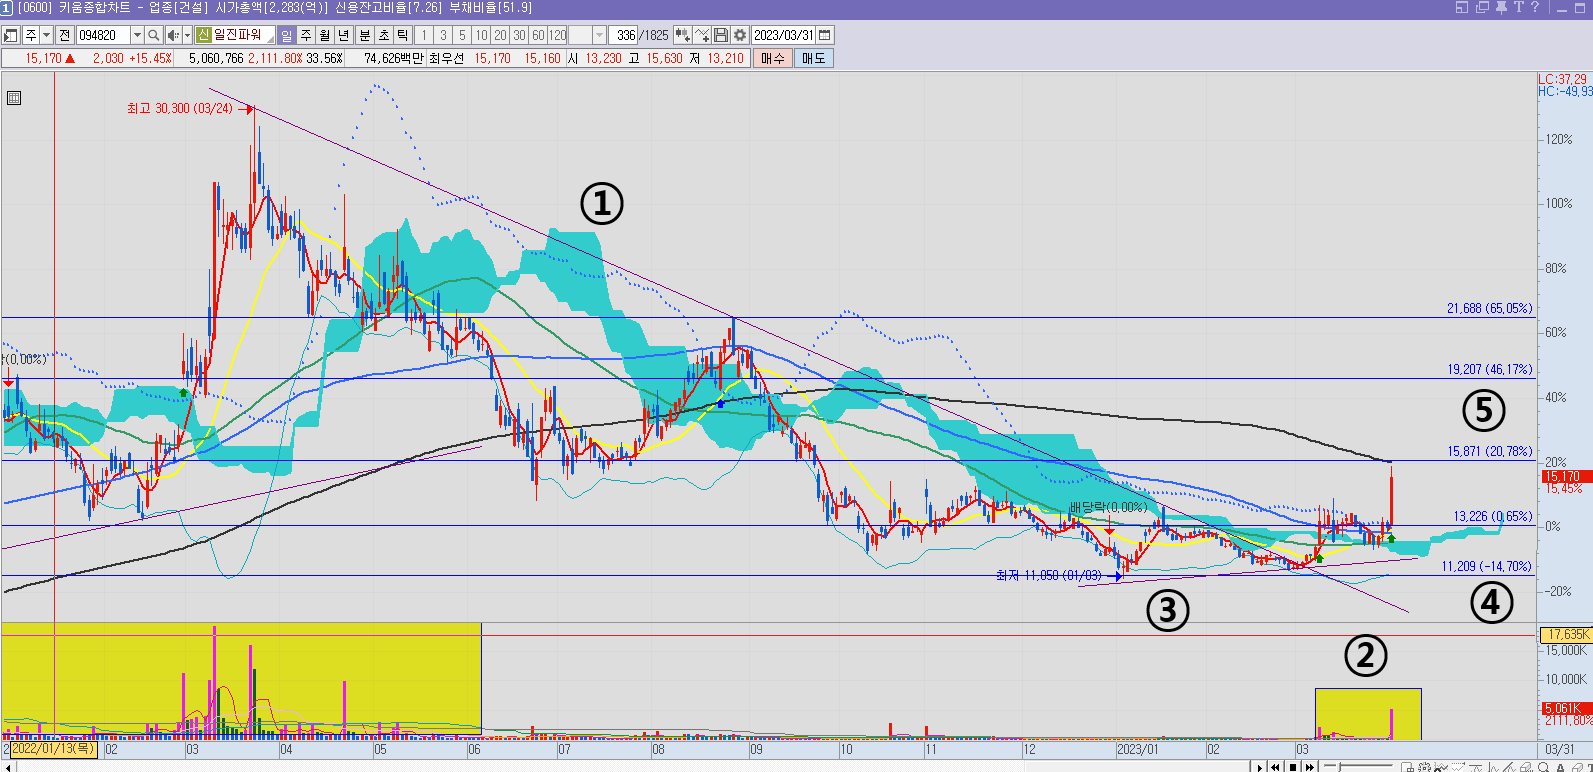Select the 120 interval button
Image resolution: width=1593 pixels, height=772 pixels.
(557, 35)
